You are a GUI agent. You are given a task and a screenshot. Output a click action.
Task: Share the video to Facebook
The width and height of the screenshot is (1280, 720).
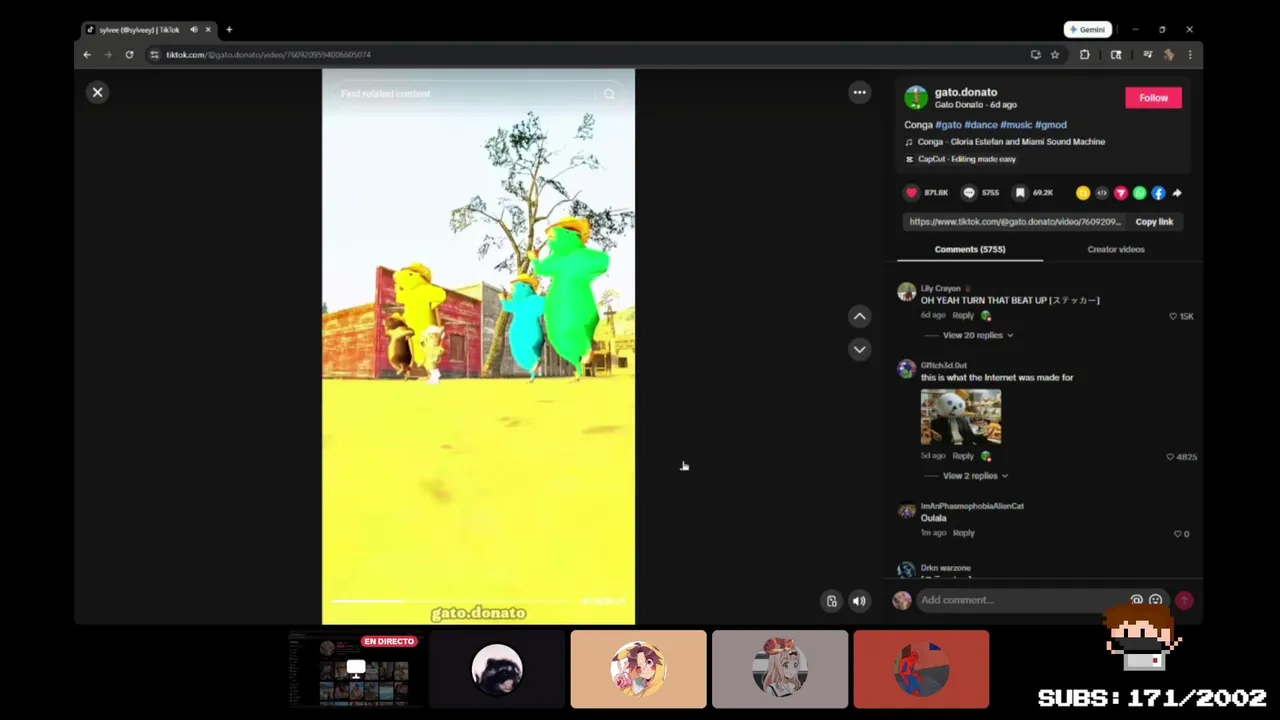pyautogui.click(x=1158, y=193)
